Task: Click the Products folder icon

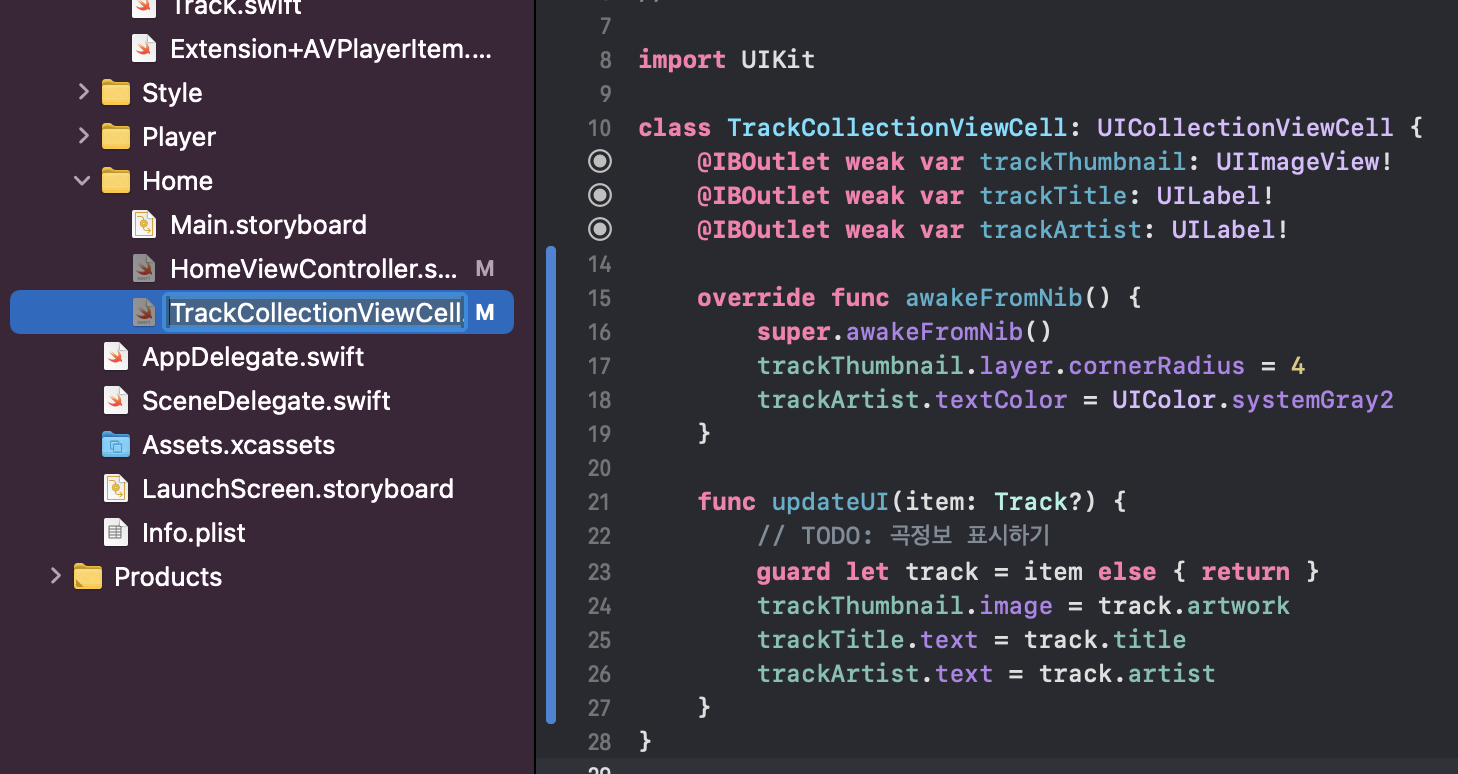Action: point(88,577)
